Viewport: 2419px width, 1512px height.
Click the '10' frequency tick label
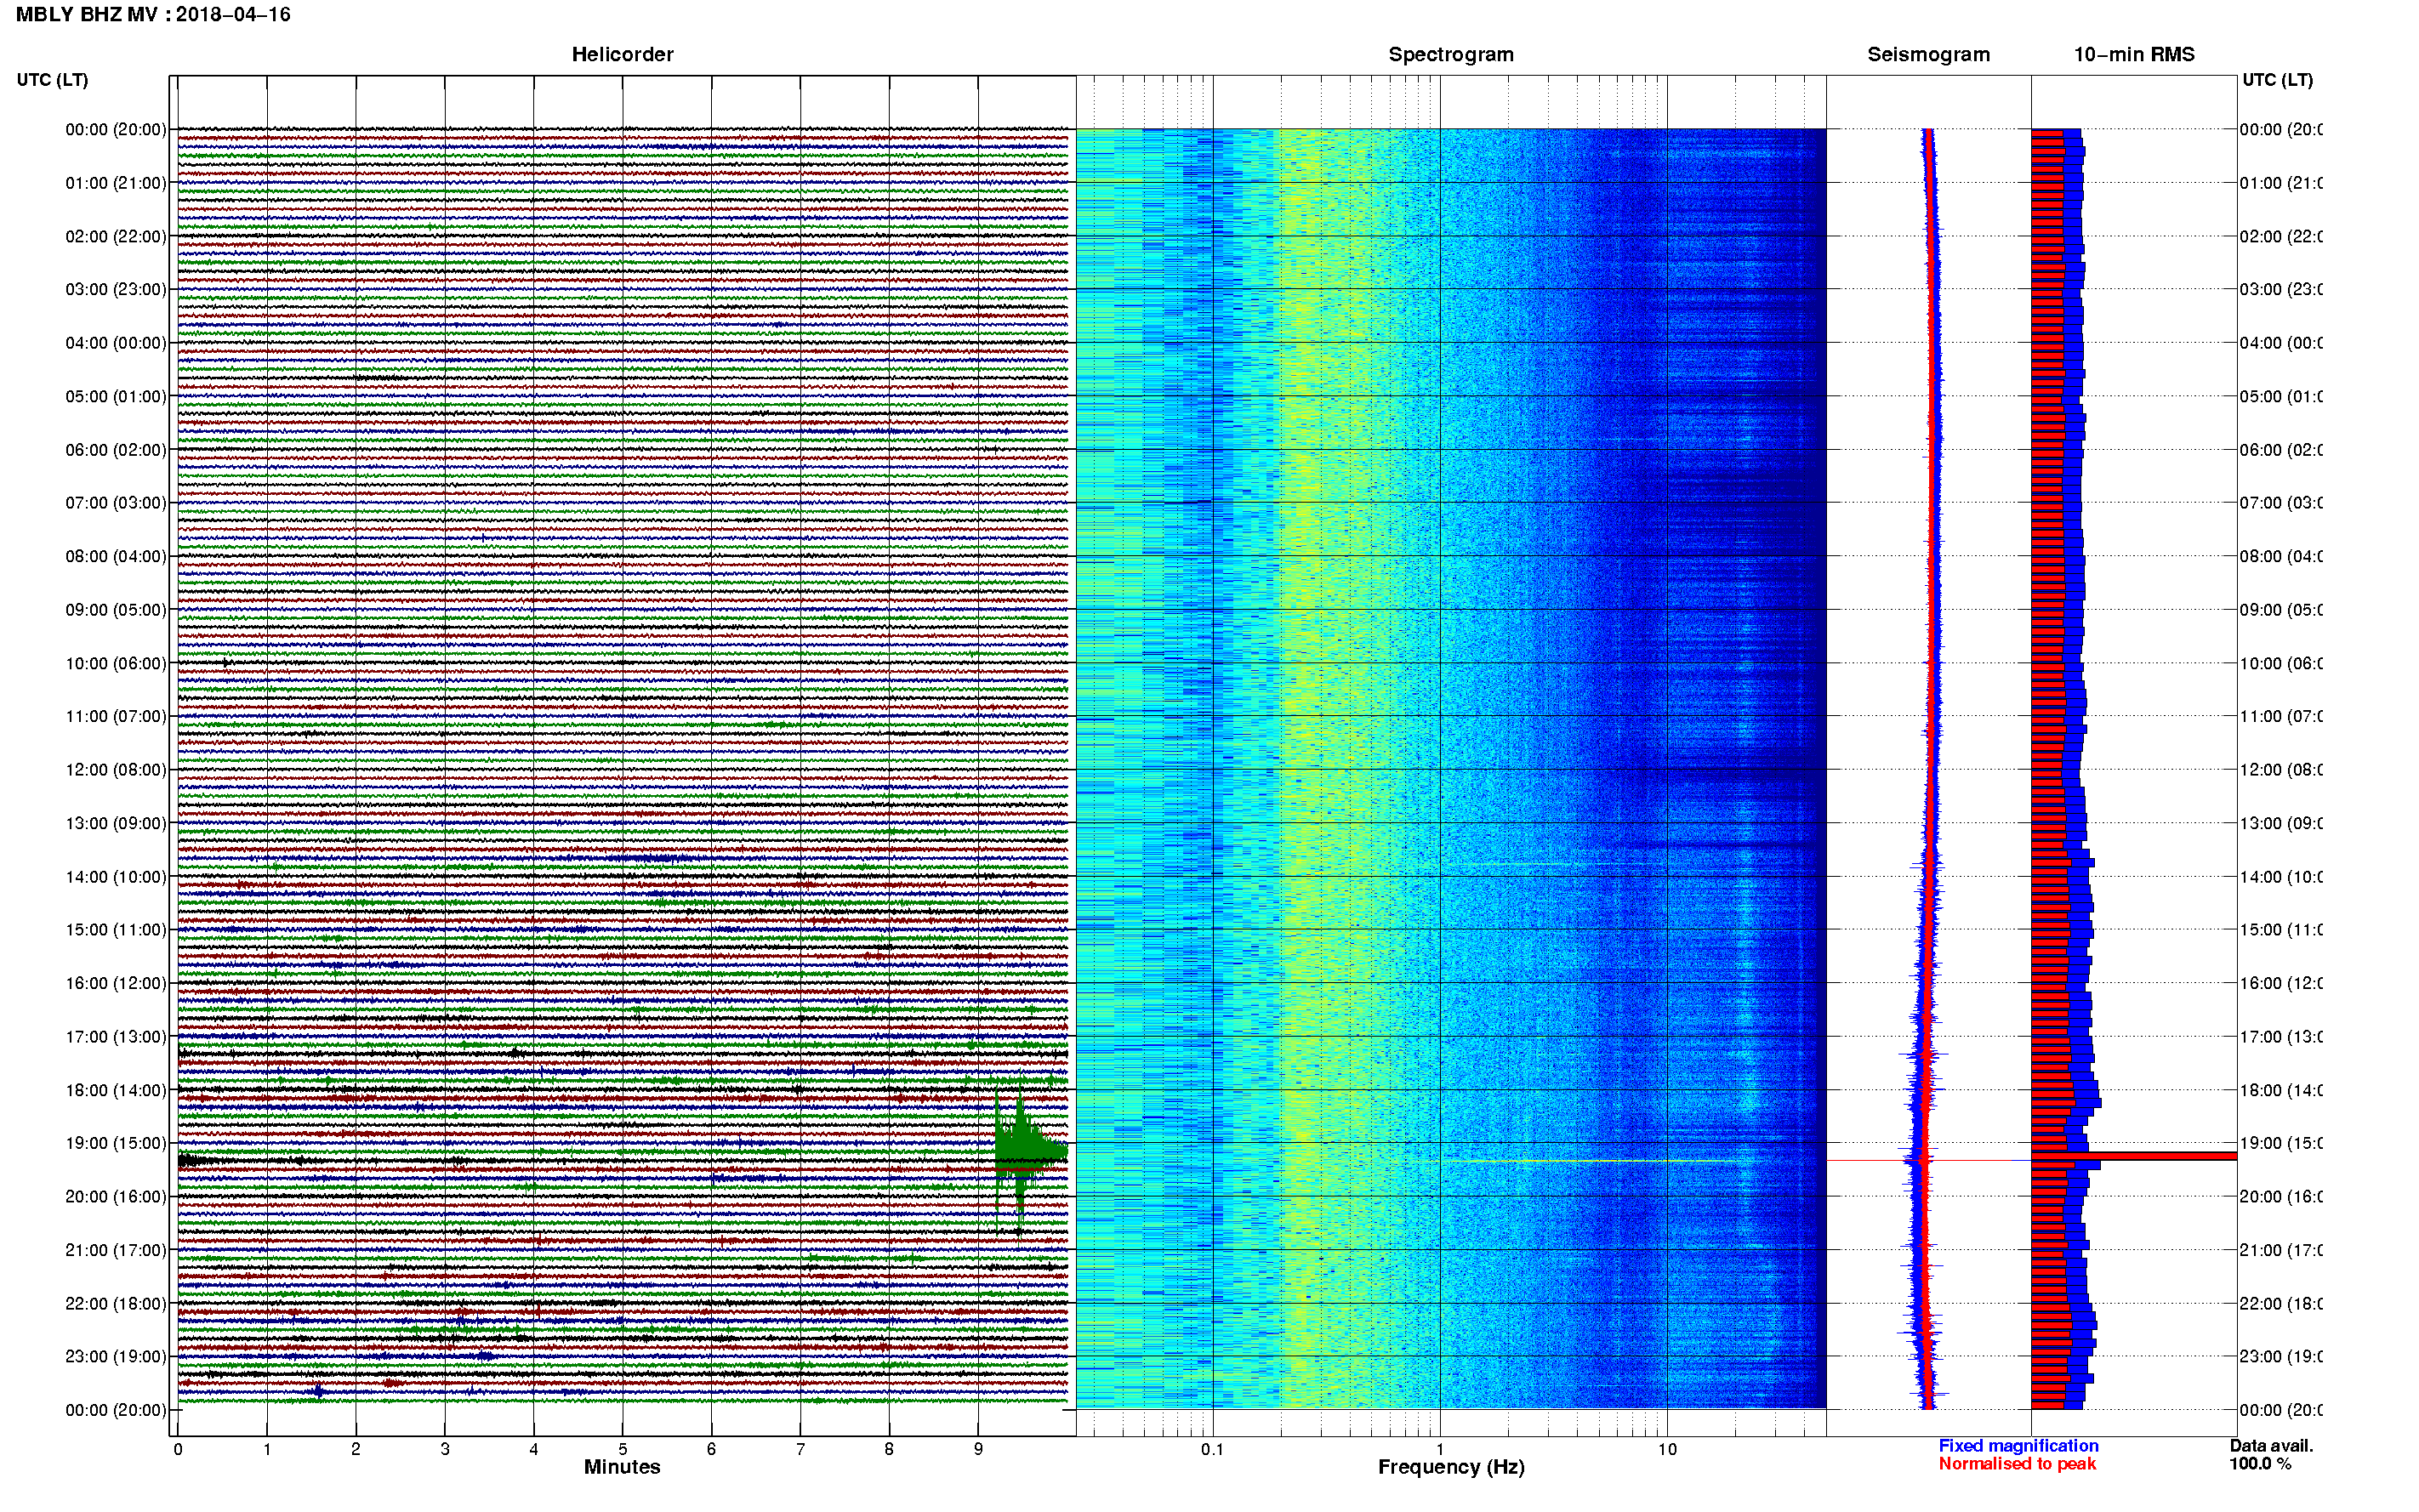tap(1667, 1449)
